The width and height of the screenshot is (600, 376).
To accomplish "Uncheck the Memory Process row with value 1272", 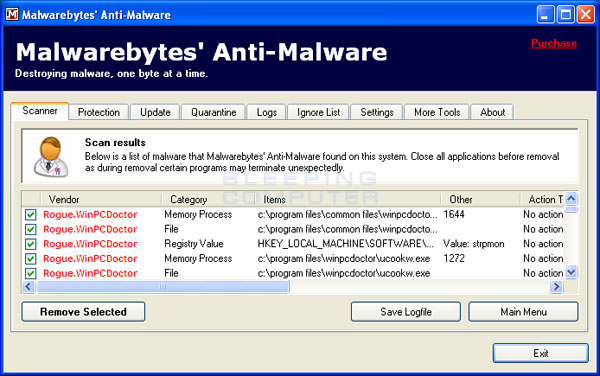I will [31, 259].
